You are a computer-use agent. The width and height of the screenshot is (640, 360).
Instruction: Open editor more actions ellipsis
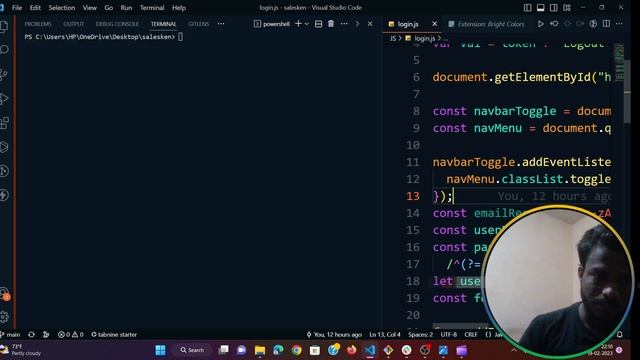coord(619,24)
